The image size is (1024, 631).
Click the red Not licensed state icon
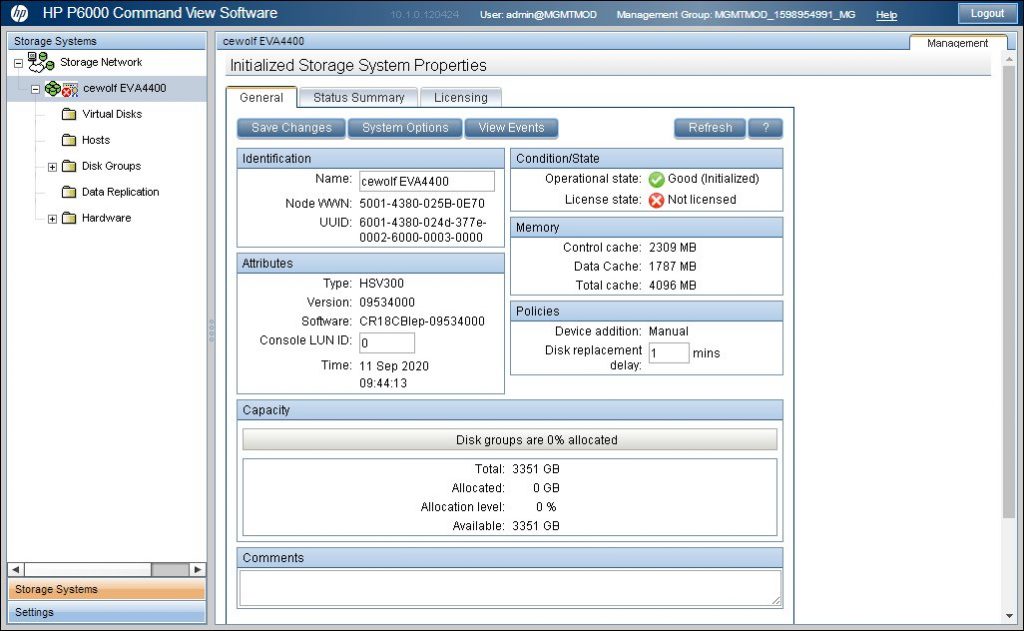pyautogui.click(x=656, y=200)
